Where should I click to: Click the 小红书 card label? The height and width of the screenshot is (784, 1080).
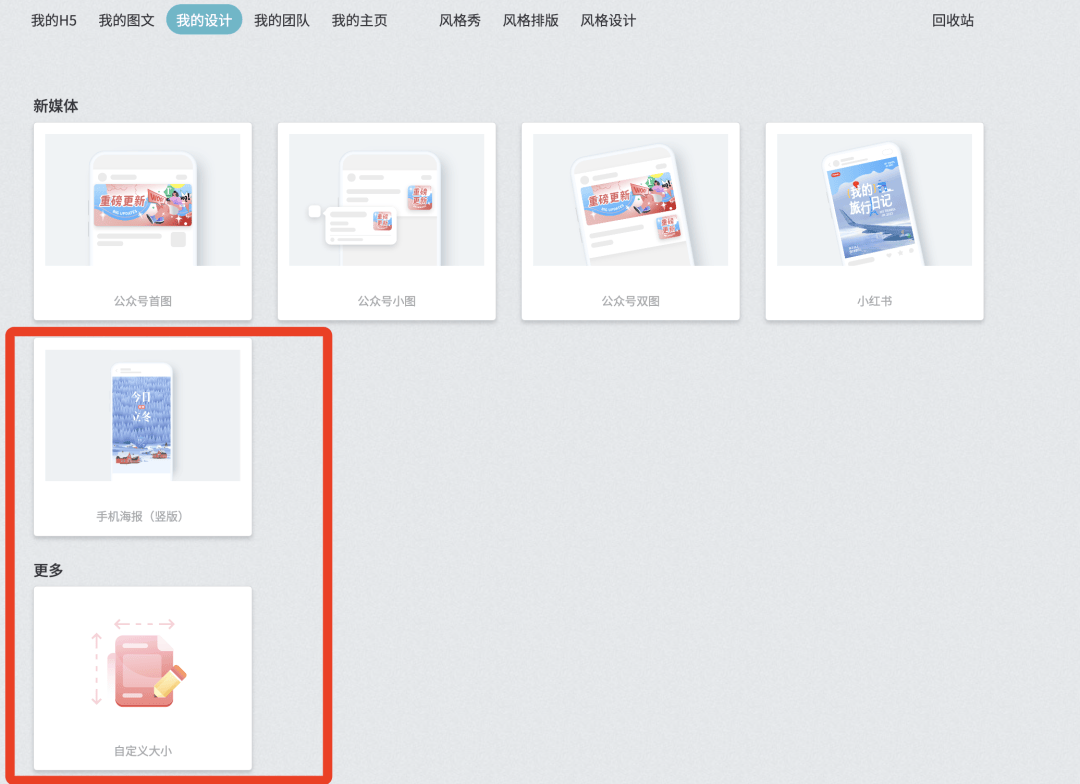click(x=874, y=300)
